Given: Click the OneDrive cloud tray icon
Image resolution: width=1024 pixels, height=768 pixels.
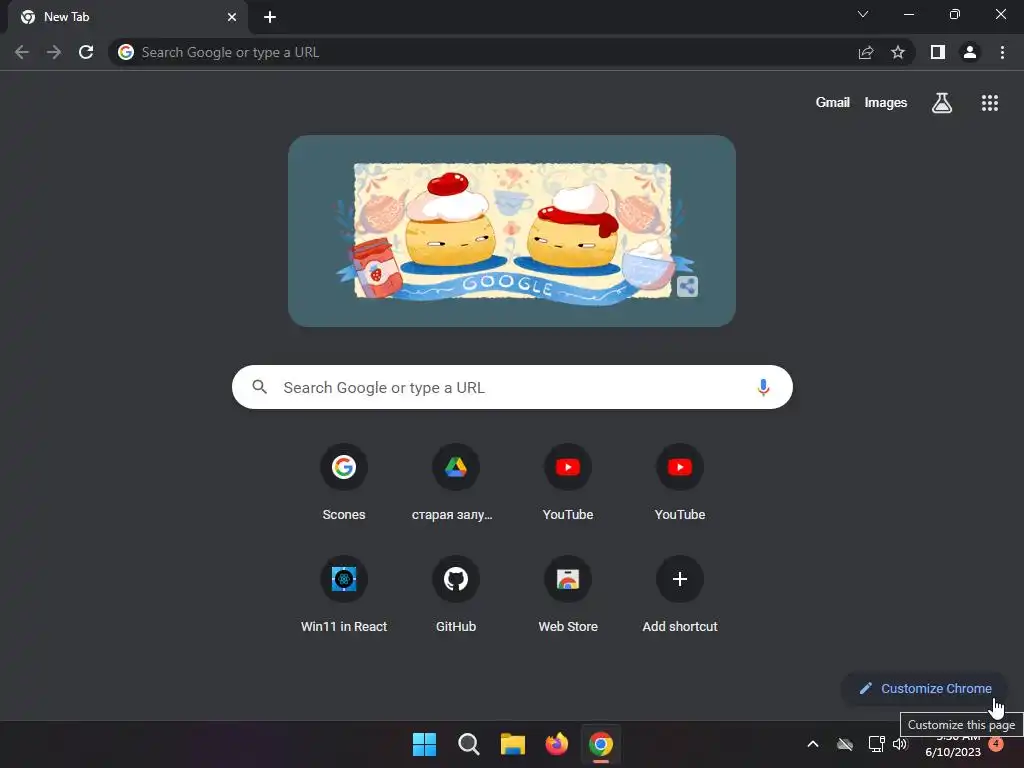Looking at the screenshot, I should tap(845, 744).
